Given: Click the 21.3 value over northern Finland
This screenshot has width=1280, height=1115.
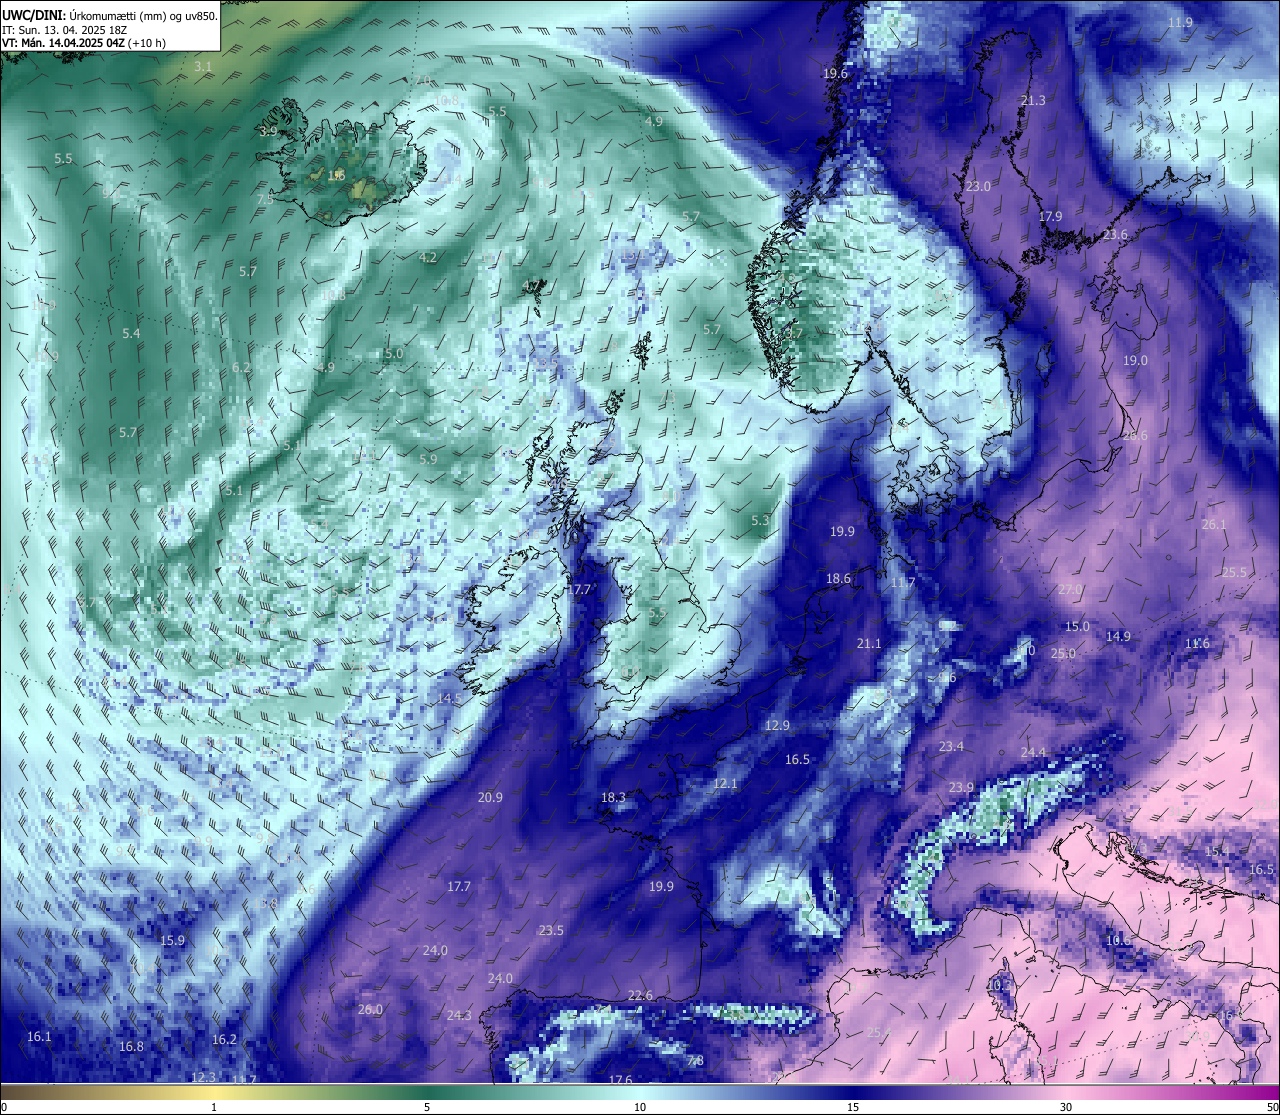Looking at the screenshot, I should pos(1033,101).
